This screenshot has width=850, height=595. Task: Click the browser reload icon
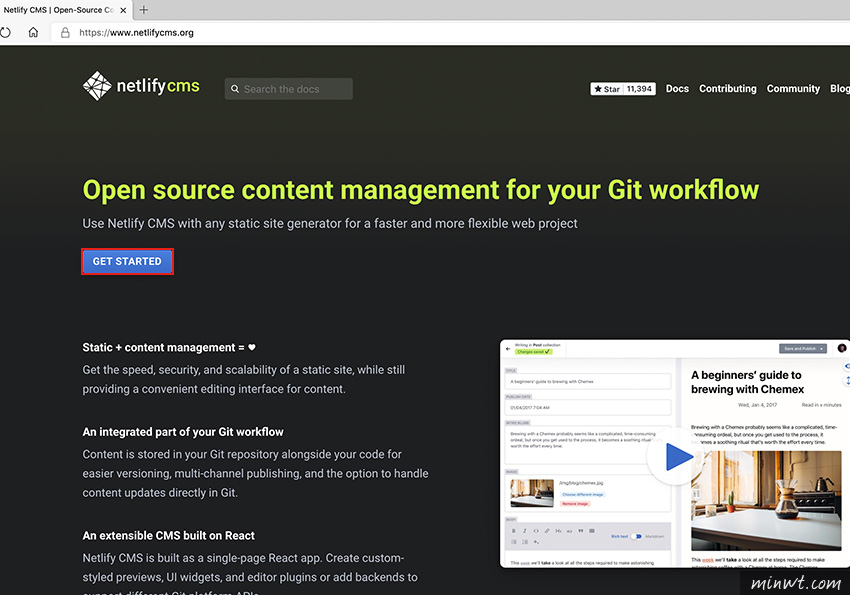(x=5, y=33)
